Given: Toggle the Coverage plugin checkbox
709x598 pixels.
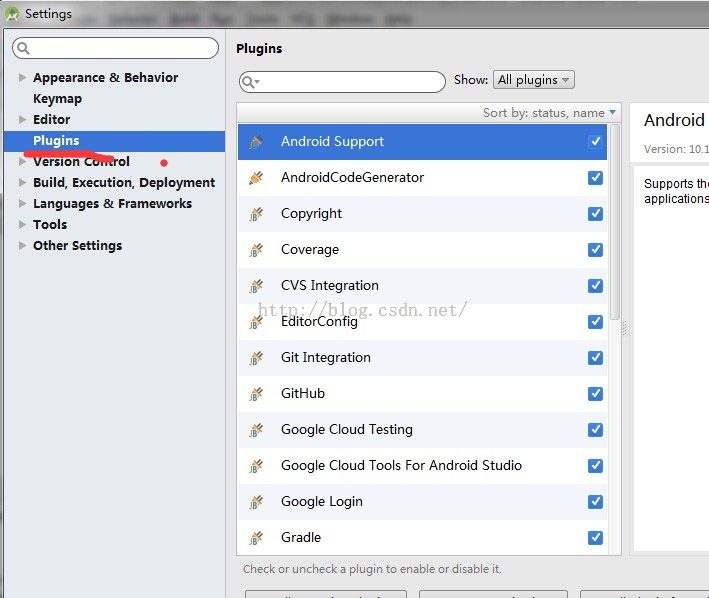Looking at the screenshot, I should (x=596, y=250).
